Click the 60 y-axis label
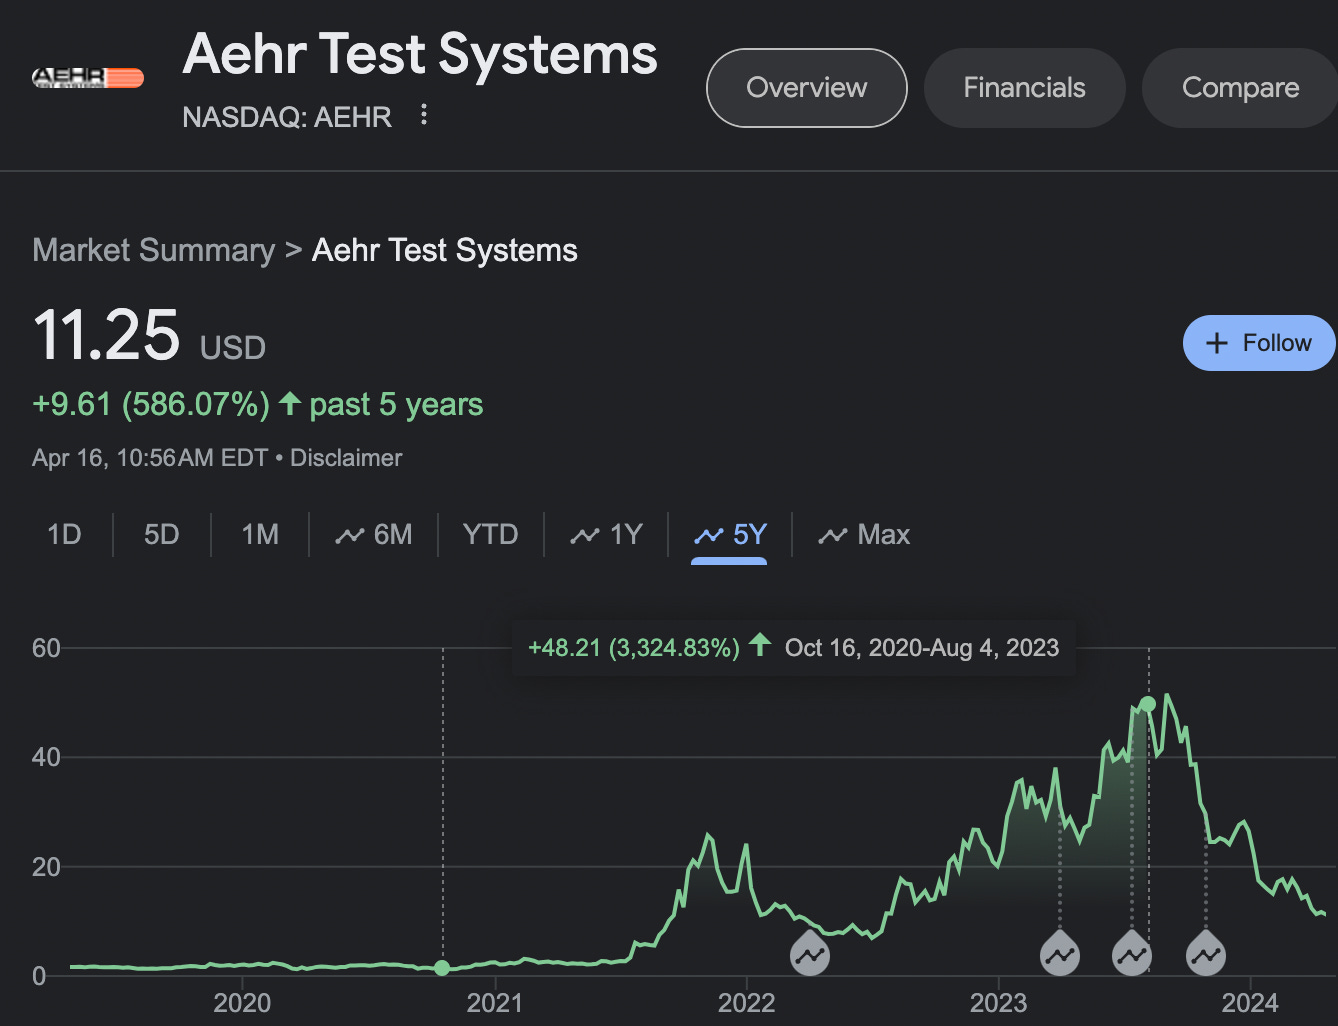 coord(46,648)
